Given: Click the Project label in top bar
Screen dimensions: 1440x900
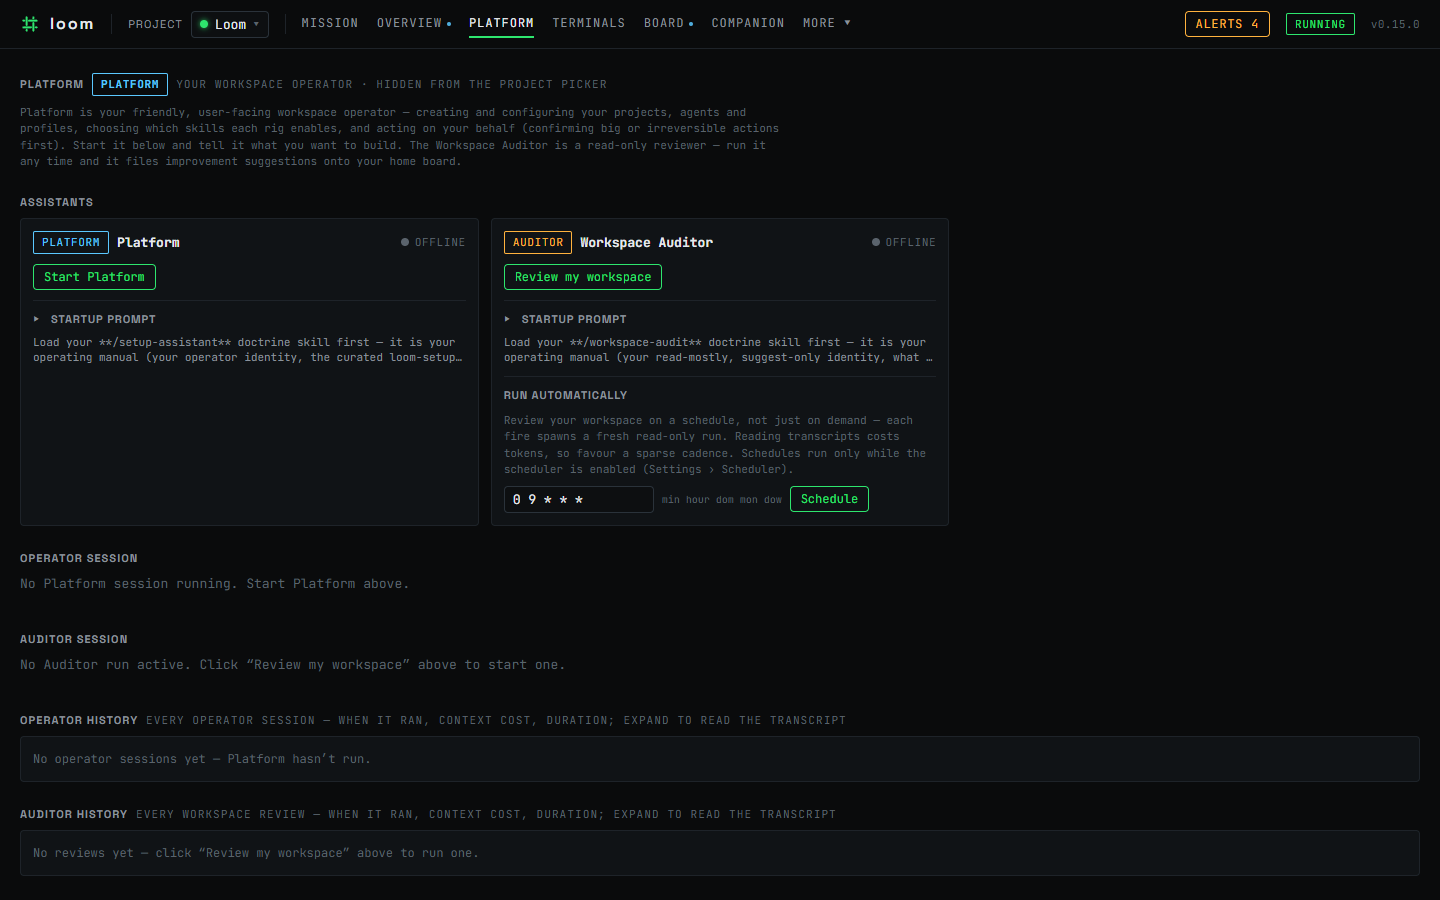Looking at the screenshot, I should tap(155, 24).
